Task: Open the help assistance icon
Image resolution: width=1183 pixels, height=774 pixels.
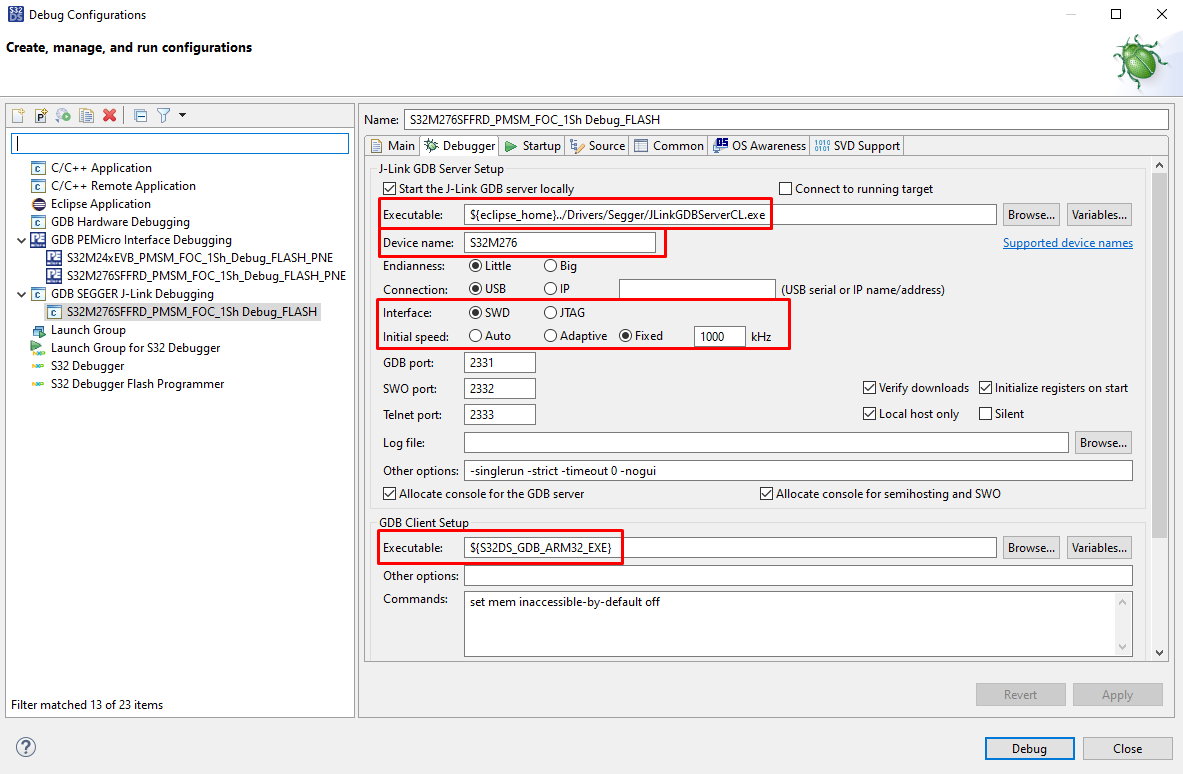Action: [25, 747]
